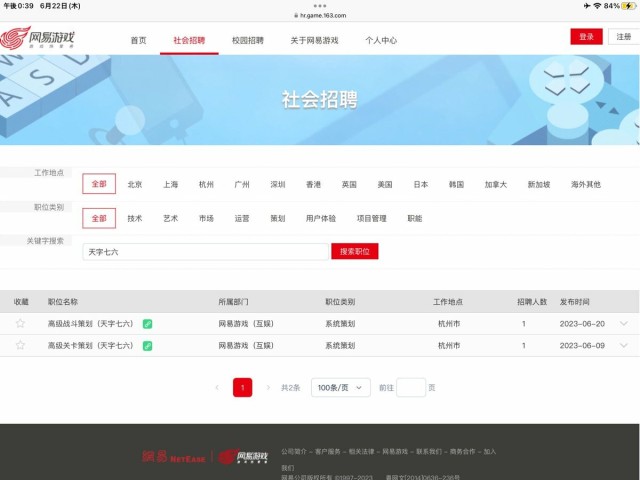Filter job category by 艺术
The width and height of the screenshot is (640, 480).
pyautogui.click(x=171, y=218)
